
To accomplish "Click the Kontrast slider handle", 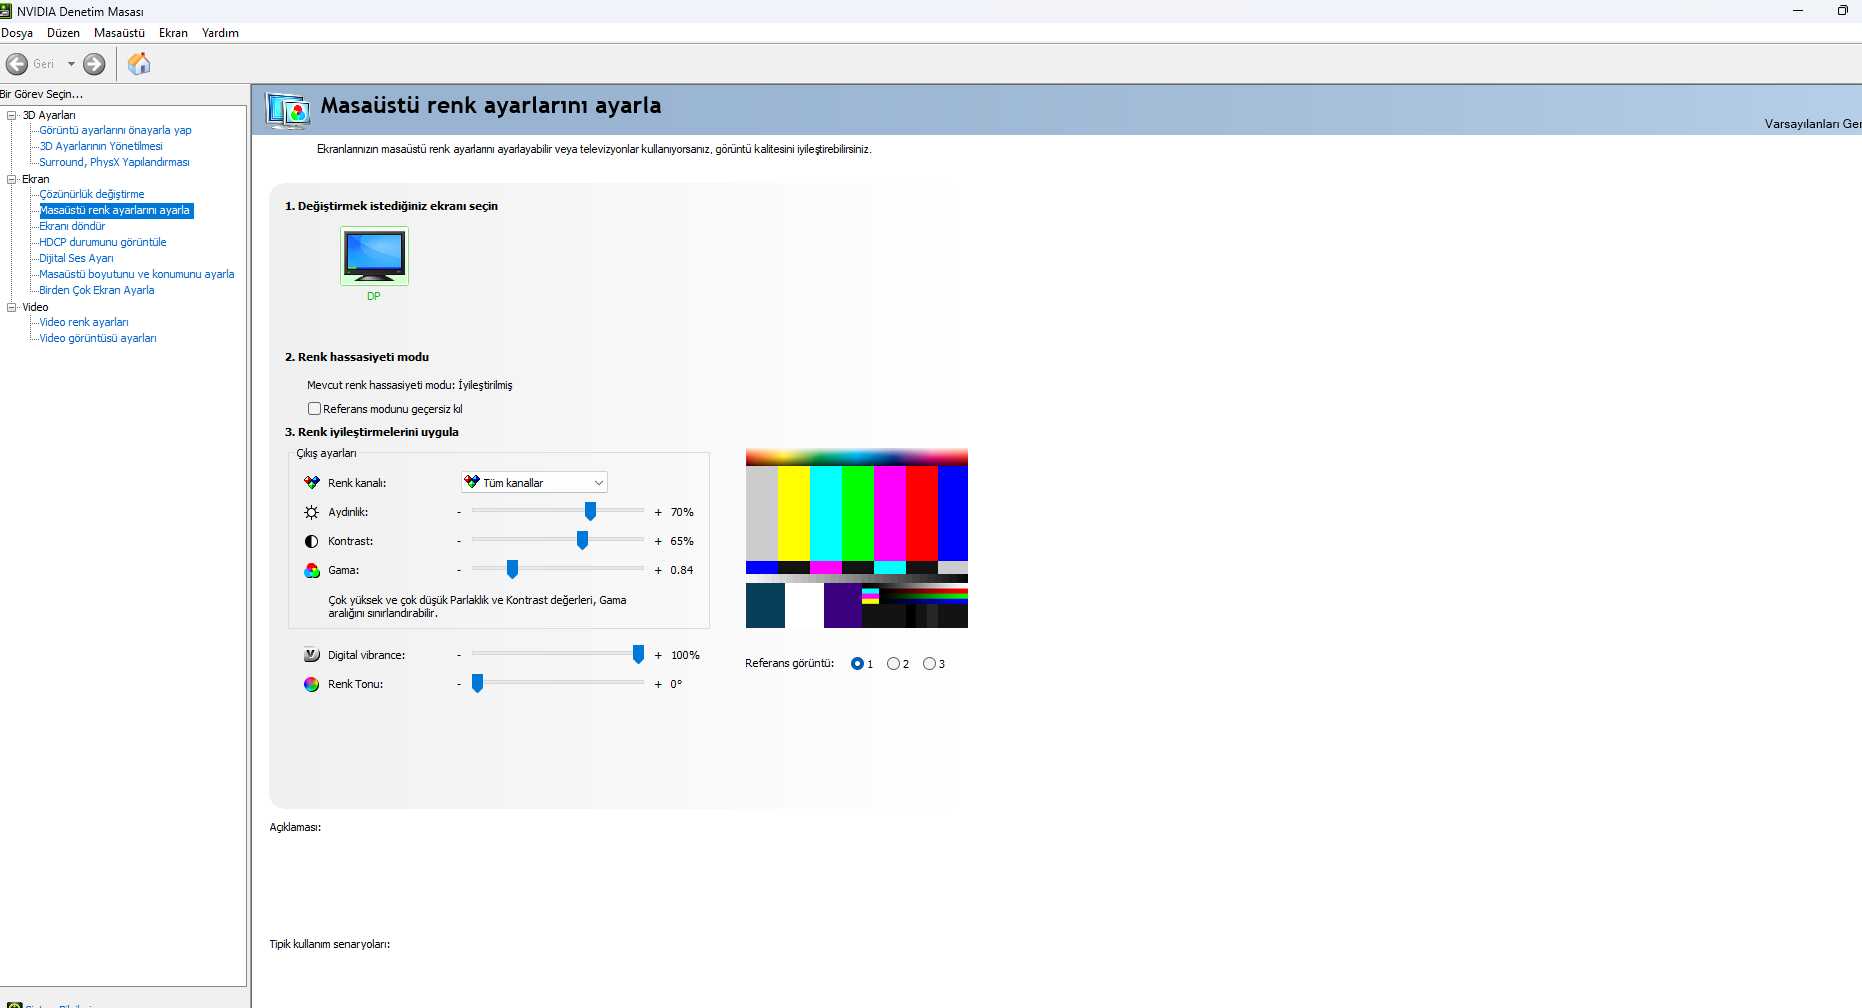I will 582,541.
